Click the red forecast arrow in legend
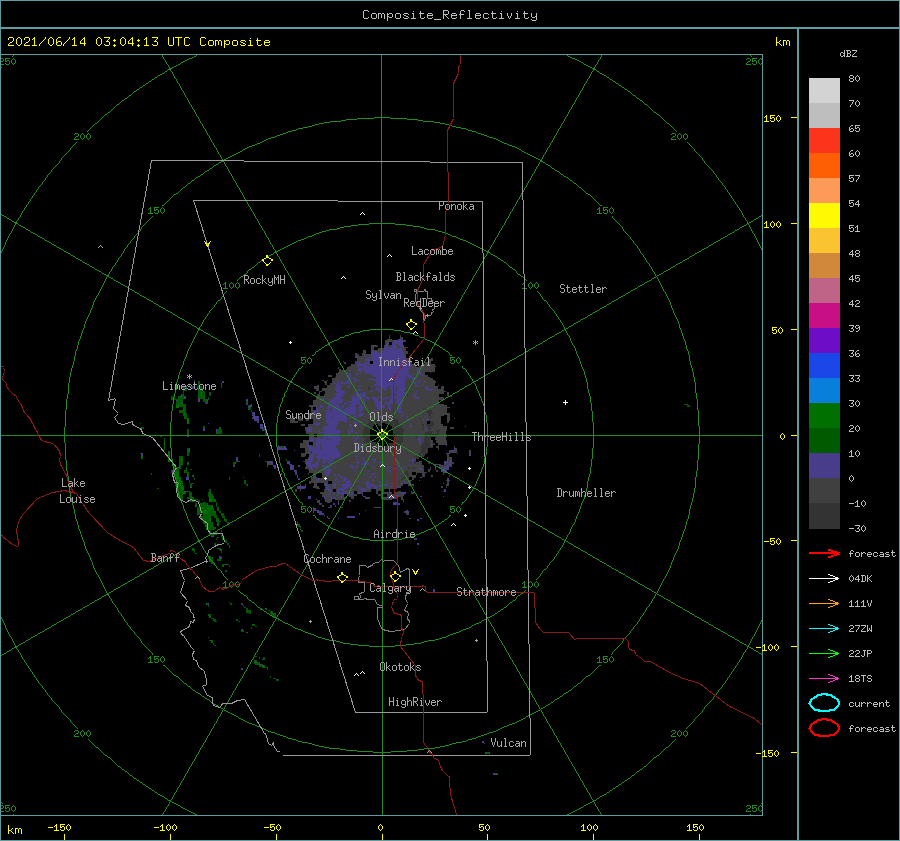The height and width of the screenshot is (841, 900). [824, 553]
